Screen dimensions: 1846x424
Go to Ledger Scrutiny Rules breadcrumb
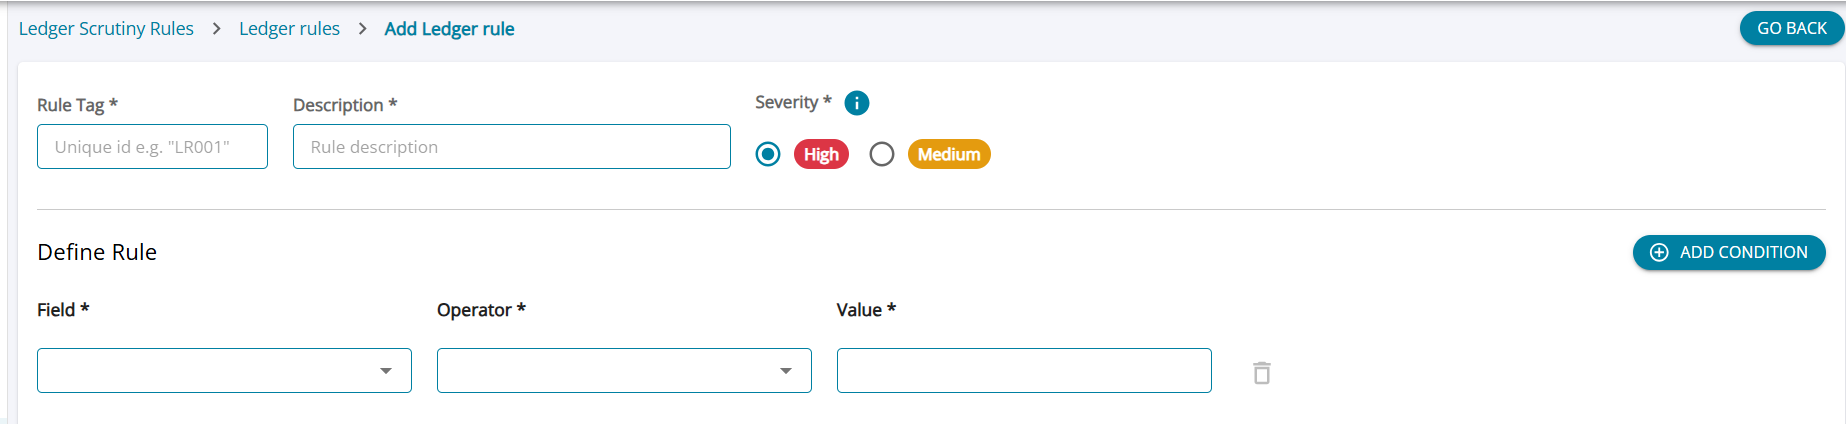click(x=106, y=29)
